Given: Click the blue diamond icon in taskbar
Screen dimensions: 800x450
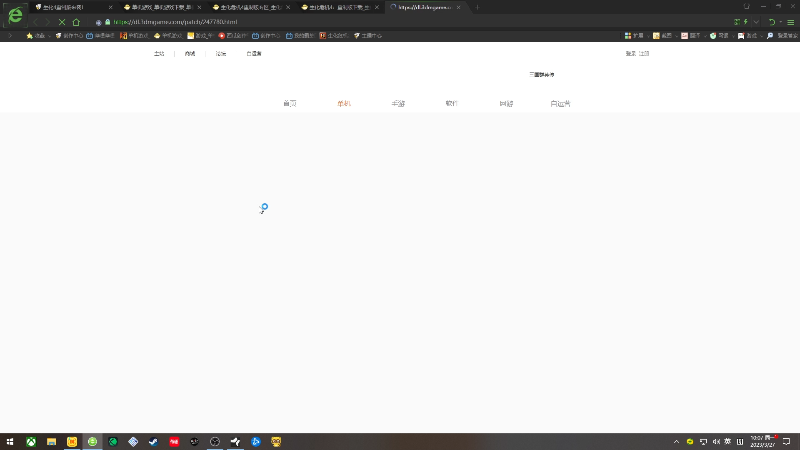Looking at the screenshot, I should point(133,442).
